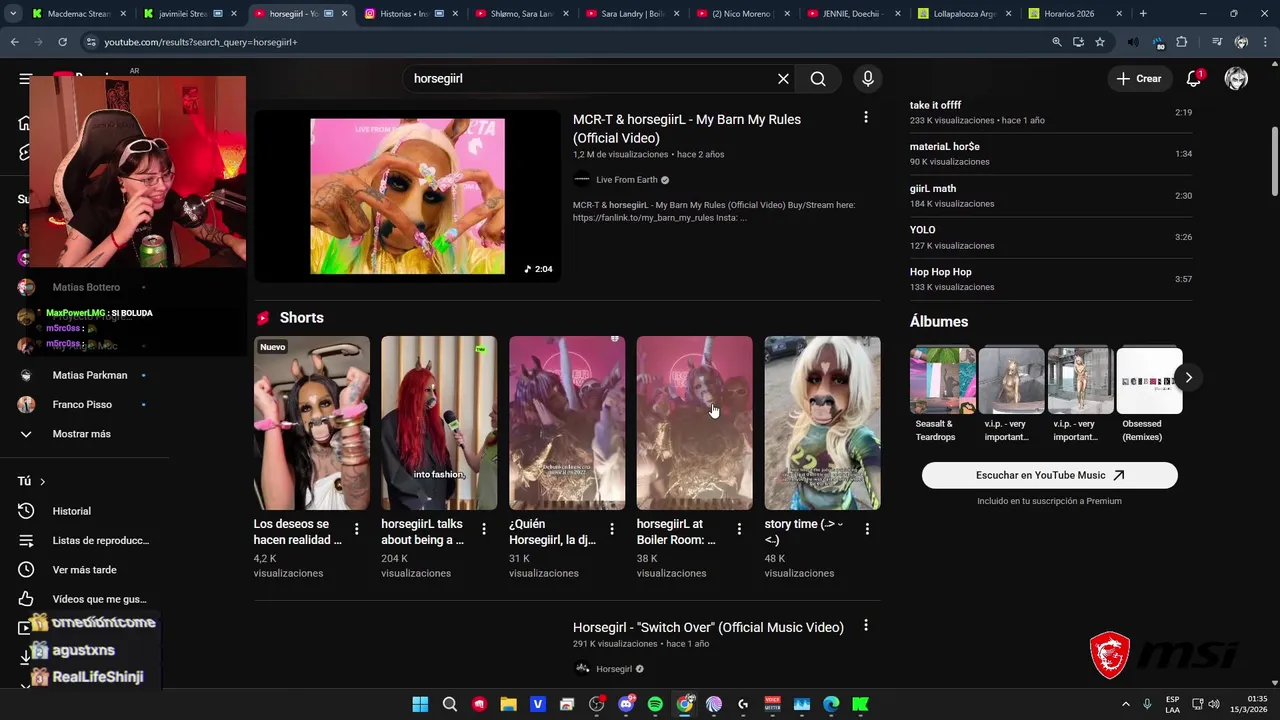Play the song giirL math

pyautogui.click(x=1050, y=196)
